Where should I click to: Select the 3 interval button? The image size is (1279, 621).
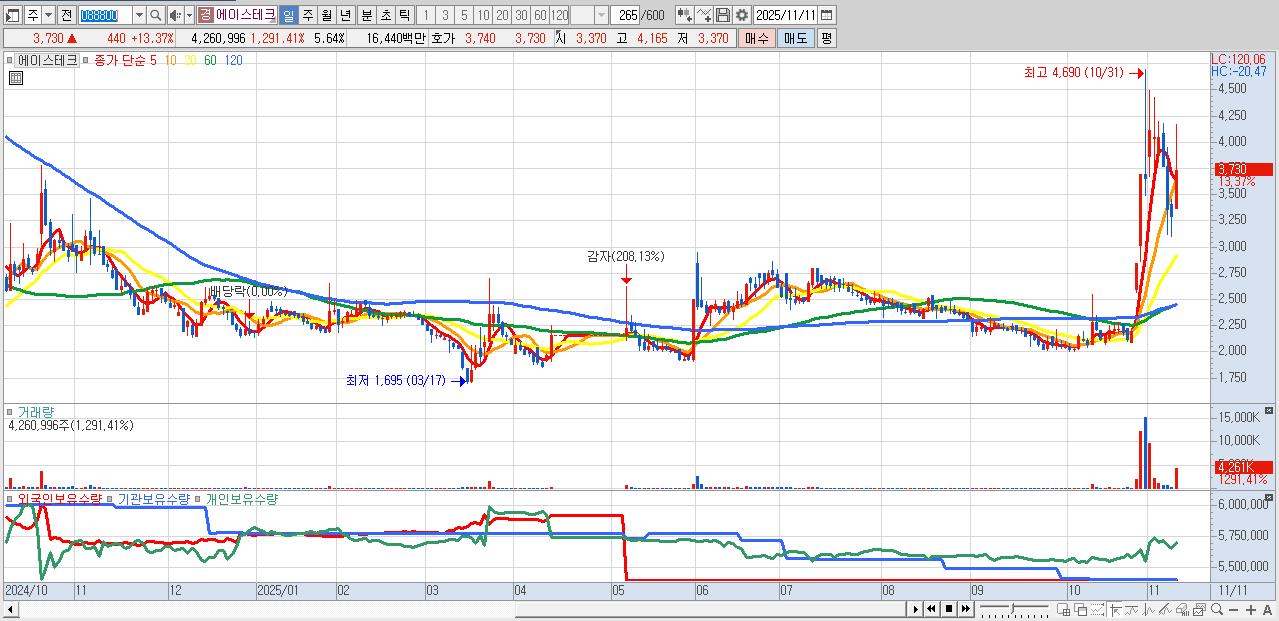[x=445, y=15]
